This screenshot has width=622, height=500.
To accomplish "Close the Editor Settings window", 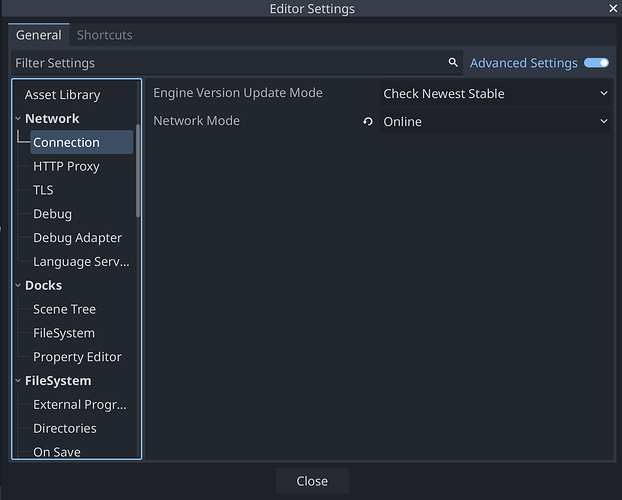I will click(613, 8).
